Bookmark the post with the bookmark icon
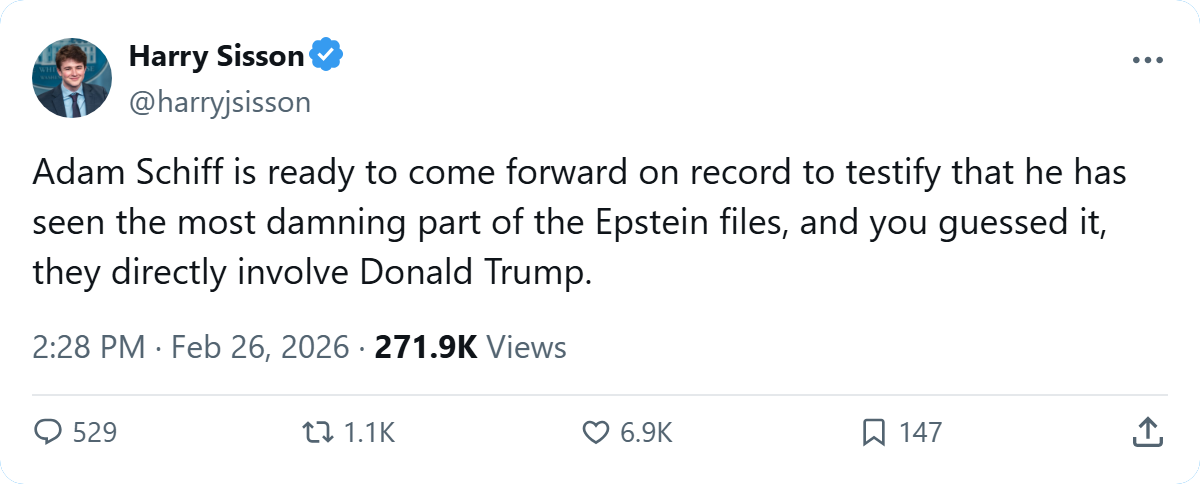Image resolution: width=1200 pixels, height=484 pixels. tap(873, 432)
